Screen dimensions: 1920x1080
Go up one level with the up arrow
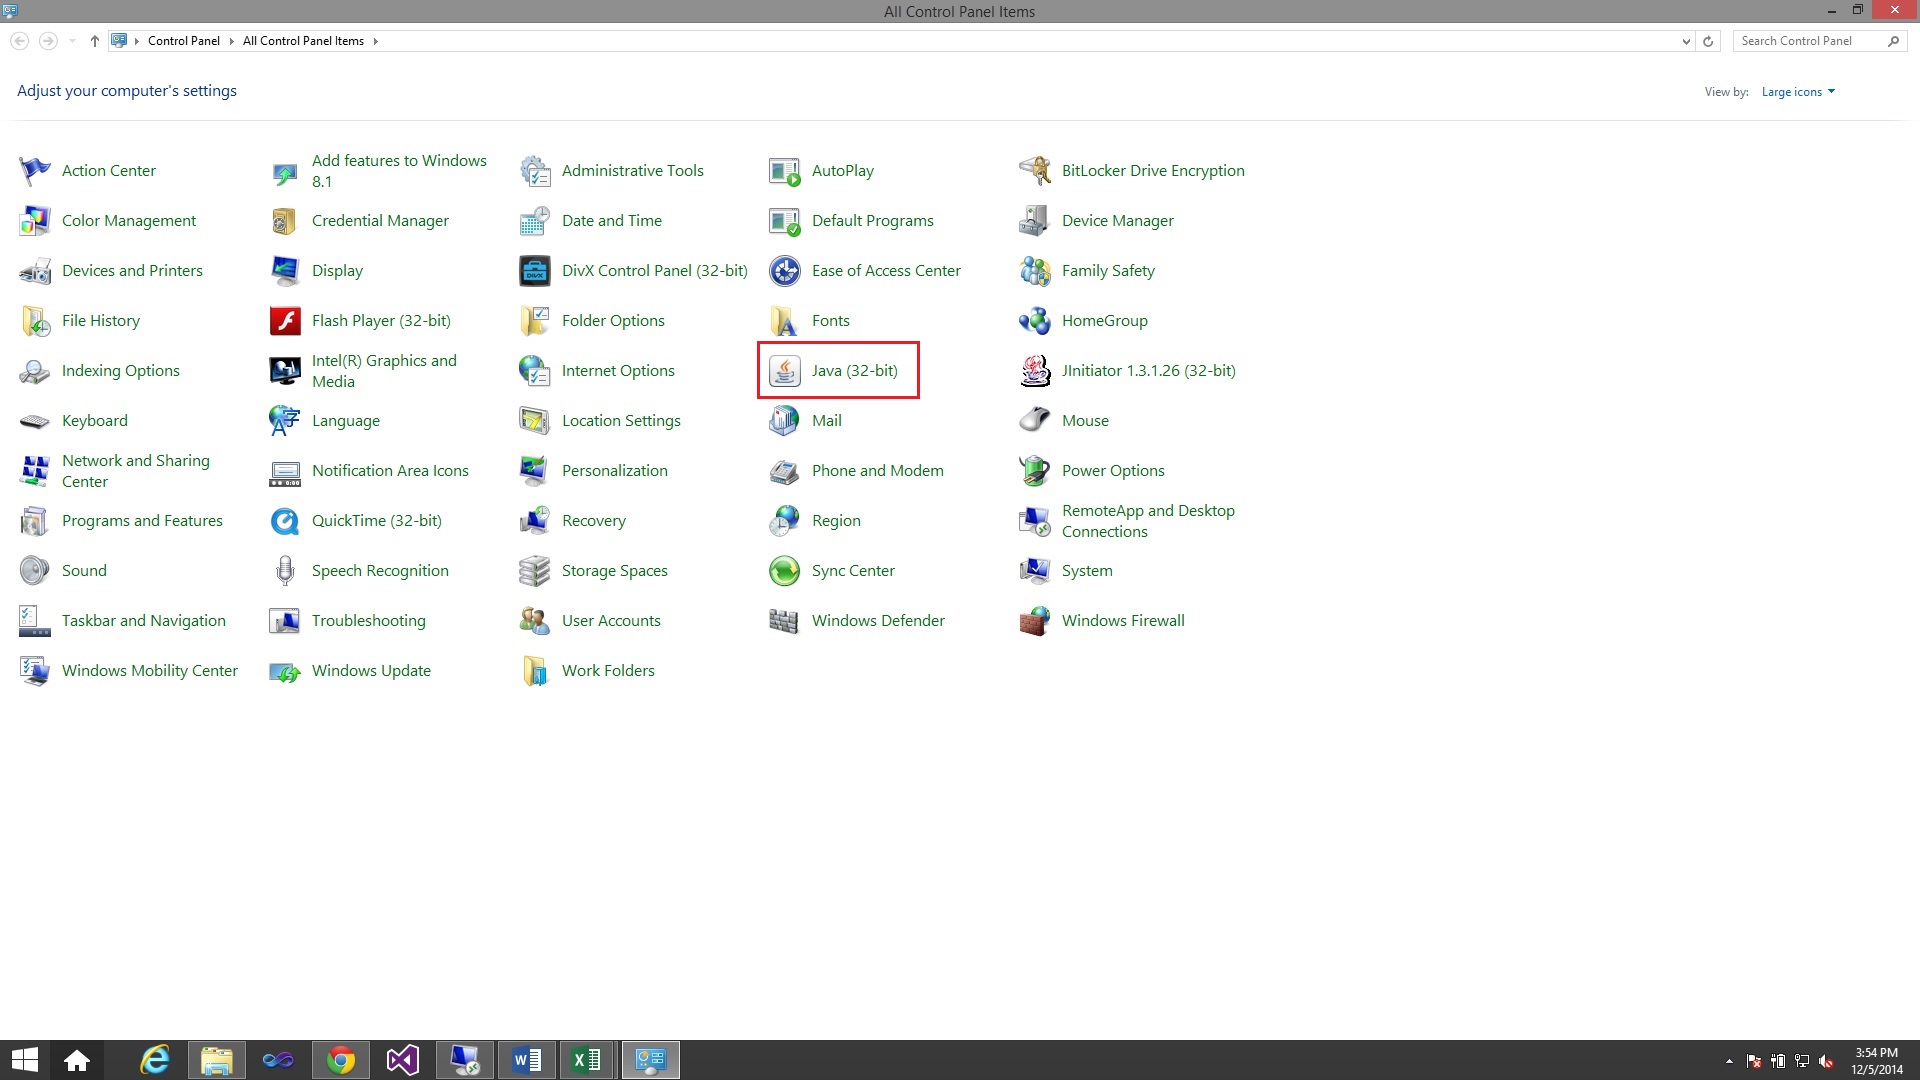pyautogui.click(x=94, y=41)
